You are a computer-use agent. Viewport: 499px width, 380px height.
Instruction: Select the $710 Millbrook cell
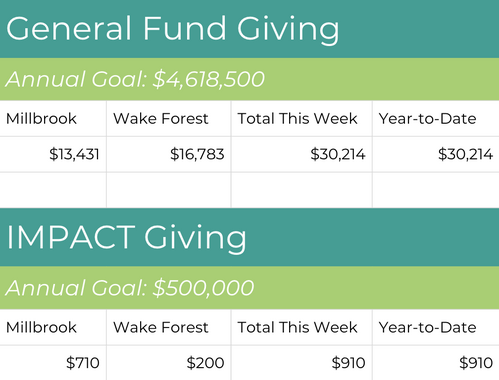click(53, 363)
